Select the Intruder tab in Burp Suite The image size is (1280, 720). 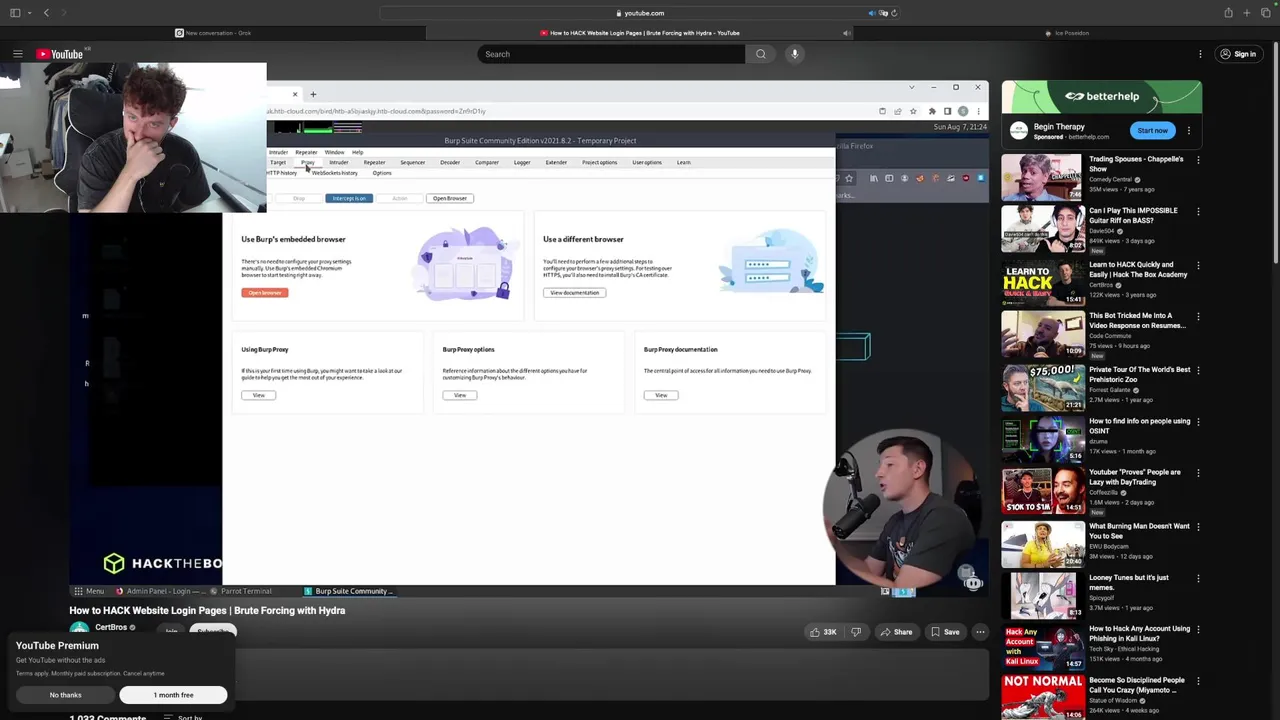tap(339, 162)
